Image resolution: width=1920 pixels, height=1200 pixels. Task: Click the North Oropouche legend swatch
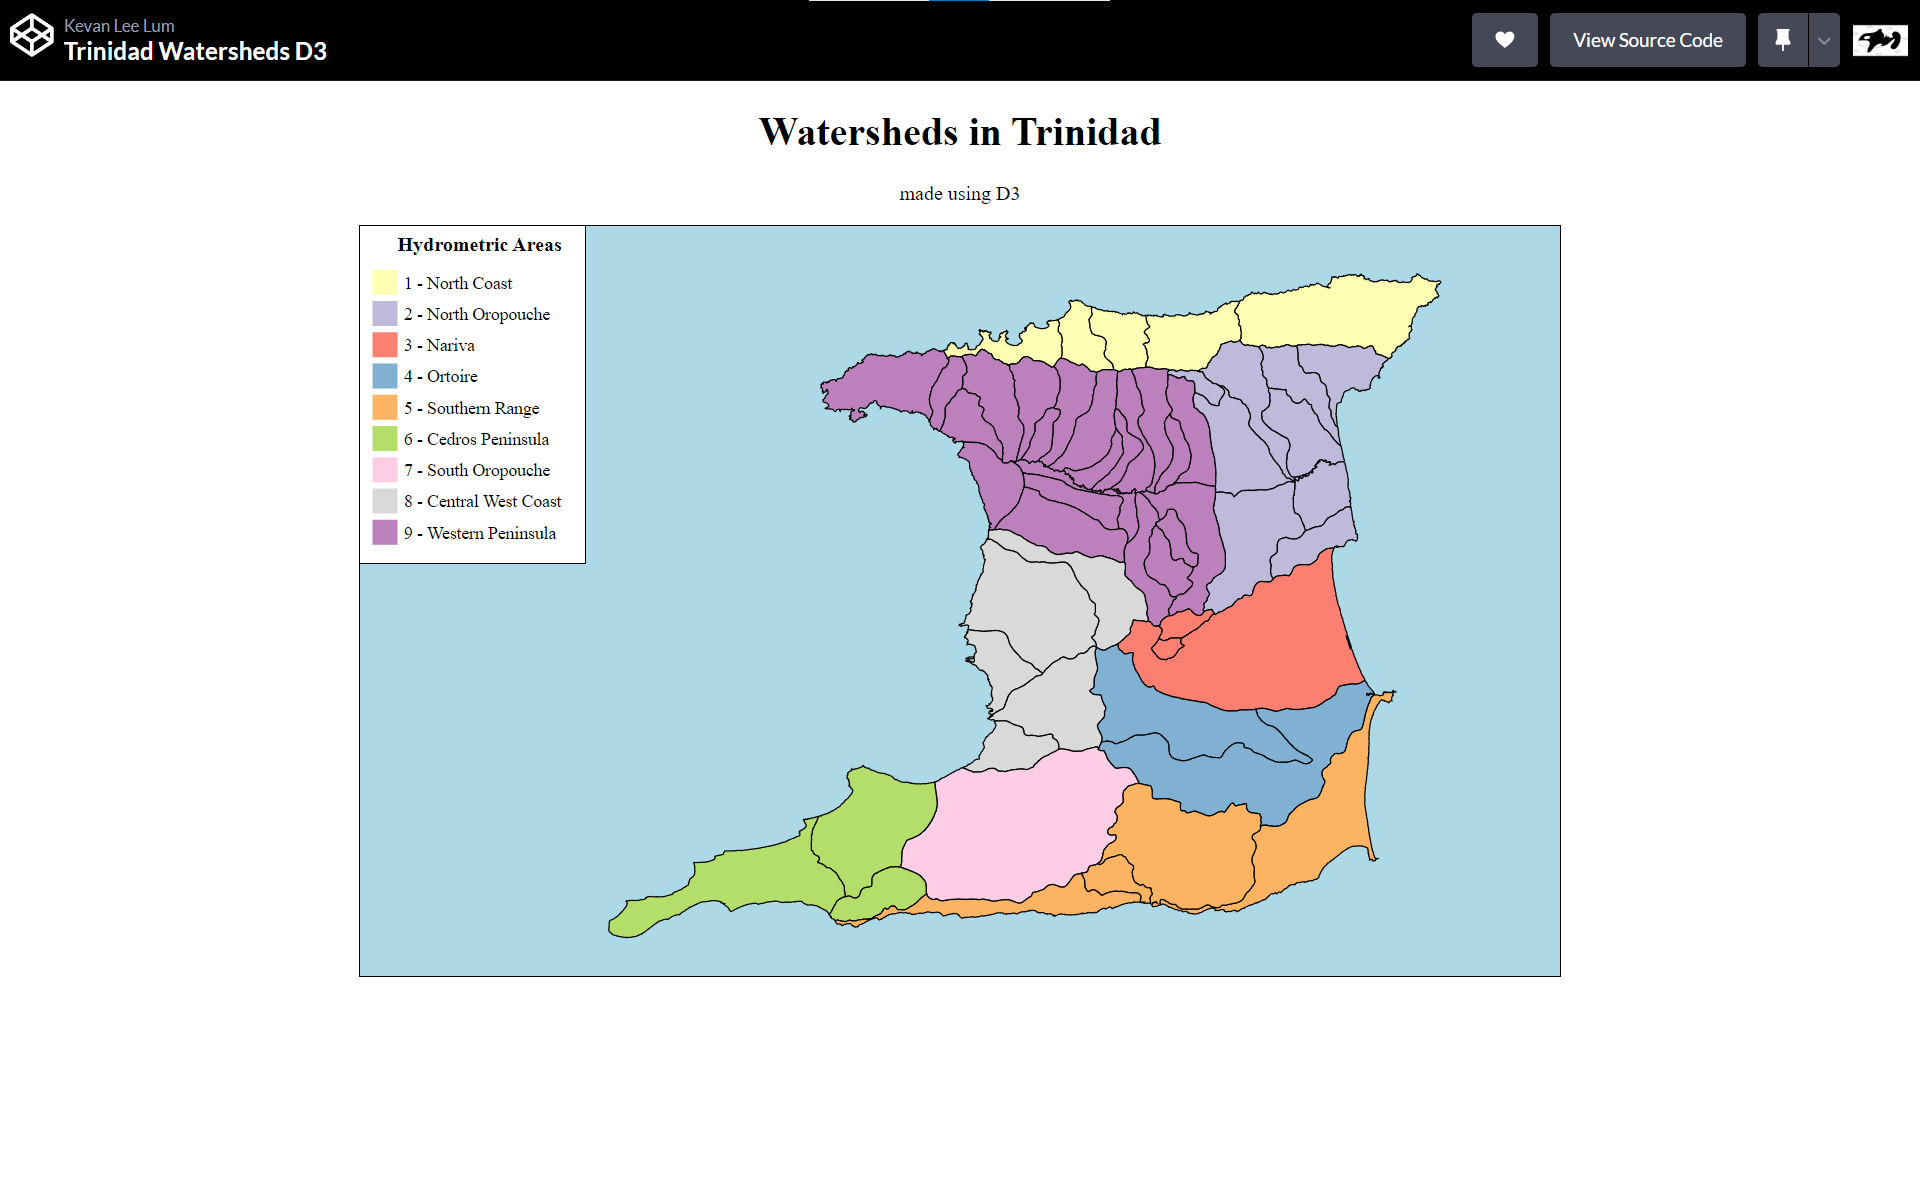[x=385, y=313]
